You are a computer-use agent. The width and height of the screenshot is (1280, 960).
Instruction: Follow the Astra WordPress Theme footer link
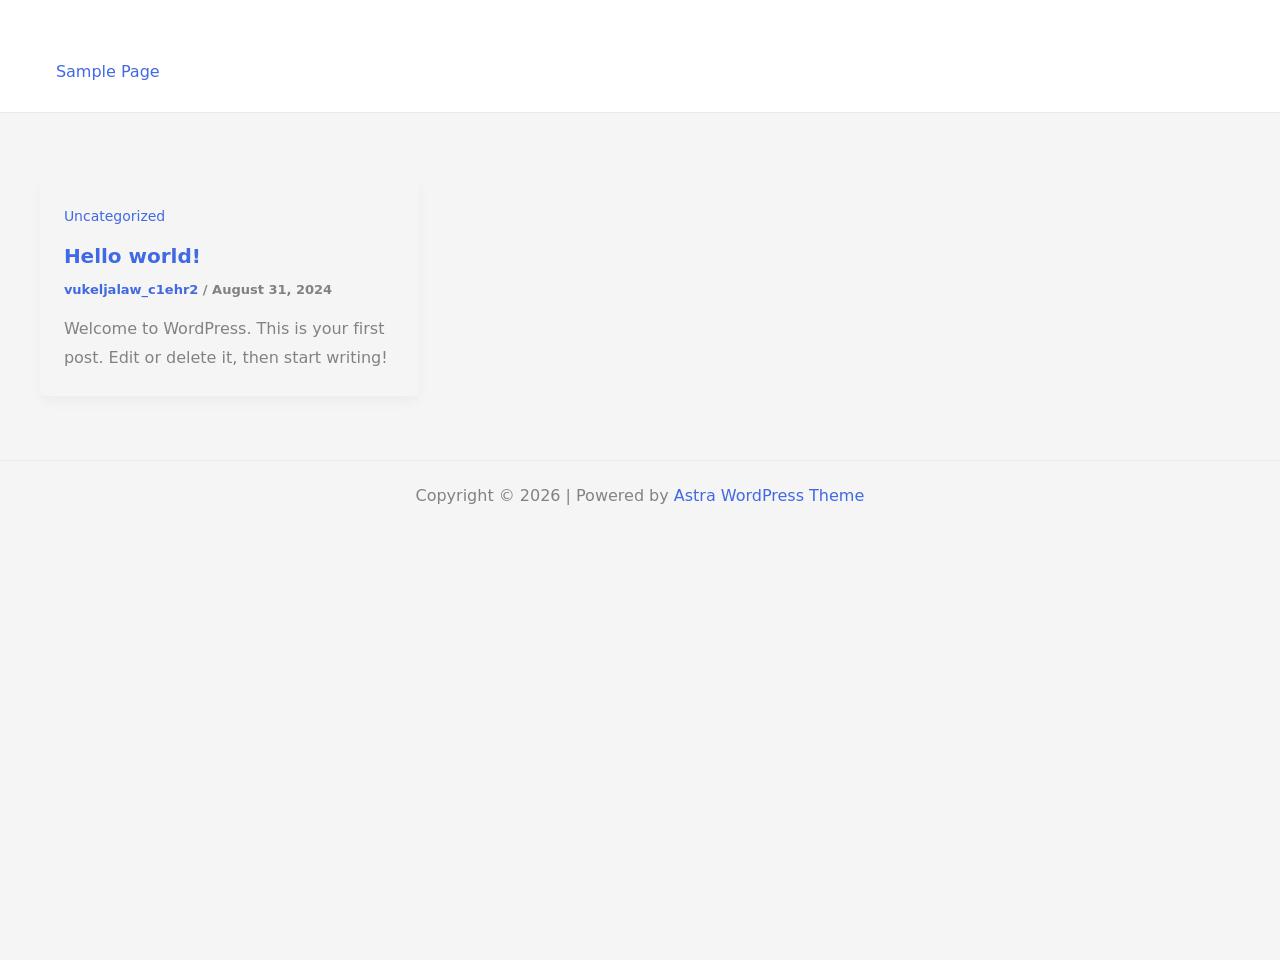point(768,495)
